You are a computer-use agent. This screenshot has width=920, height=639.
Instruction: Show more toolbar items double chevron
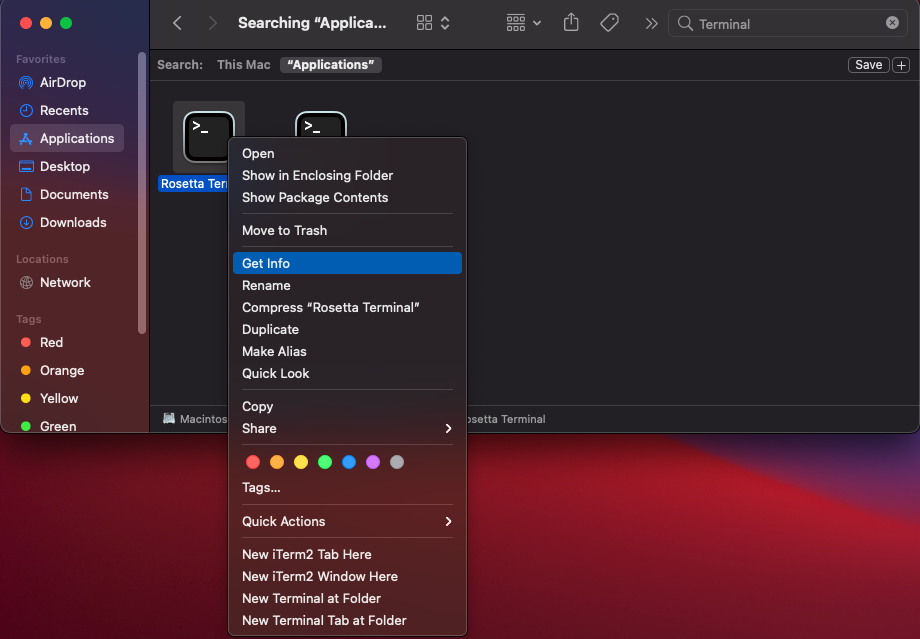click(x=651, y=23)
